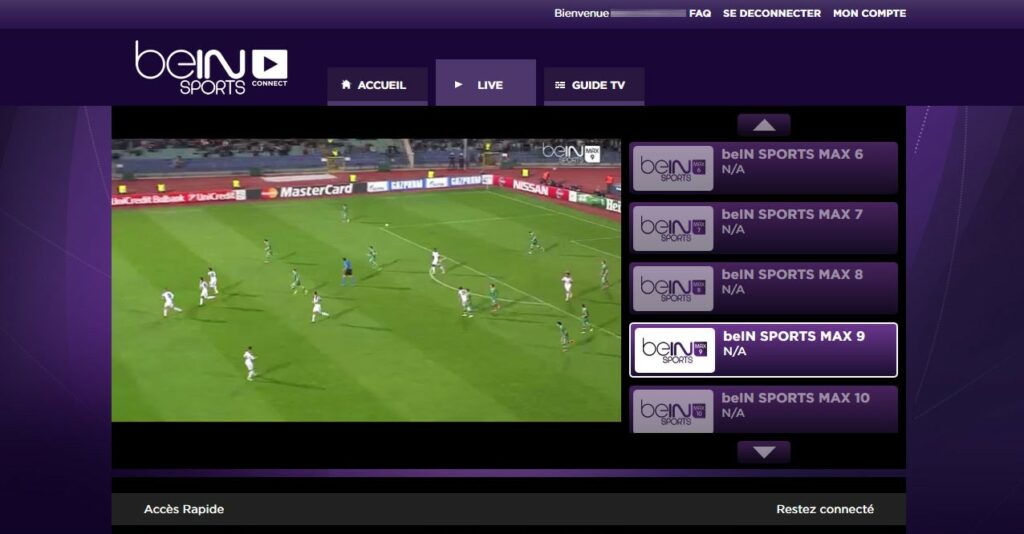
Task: Go to the Accueil tab
Action: (377, 86)
